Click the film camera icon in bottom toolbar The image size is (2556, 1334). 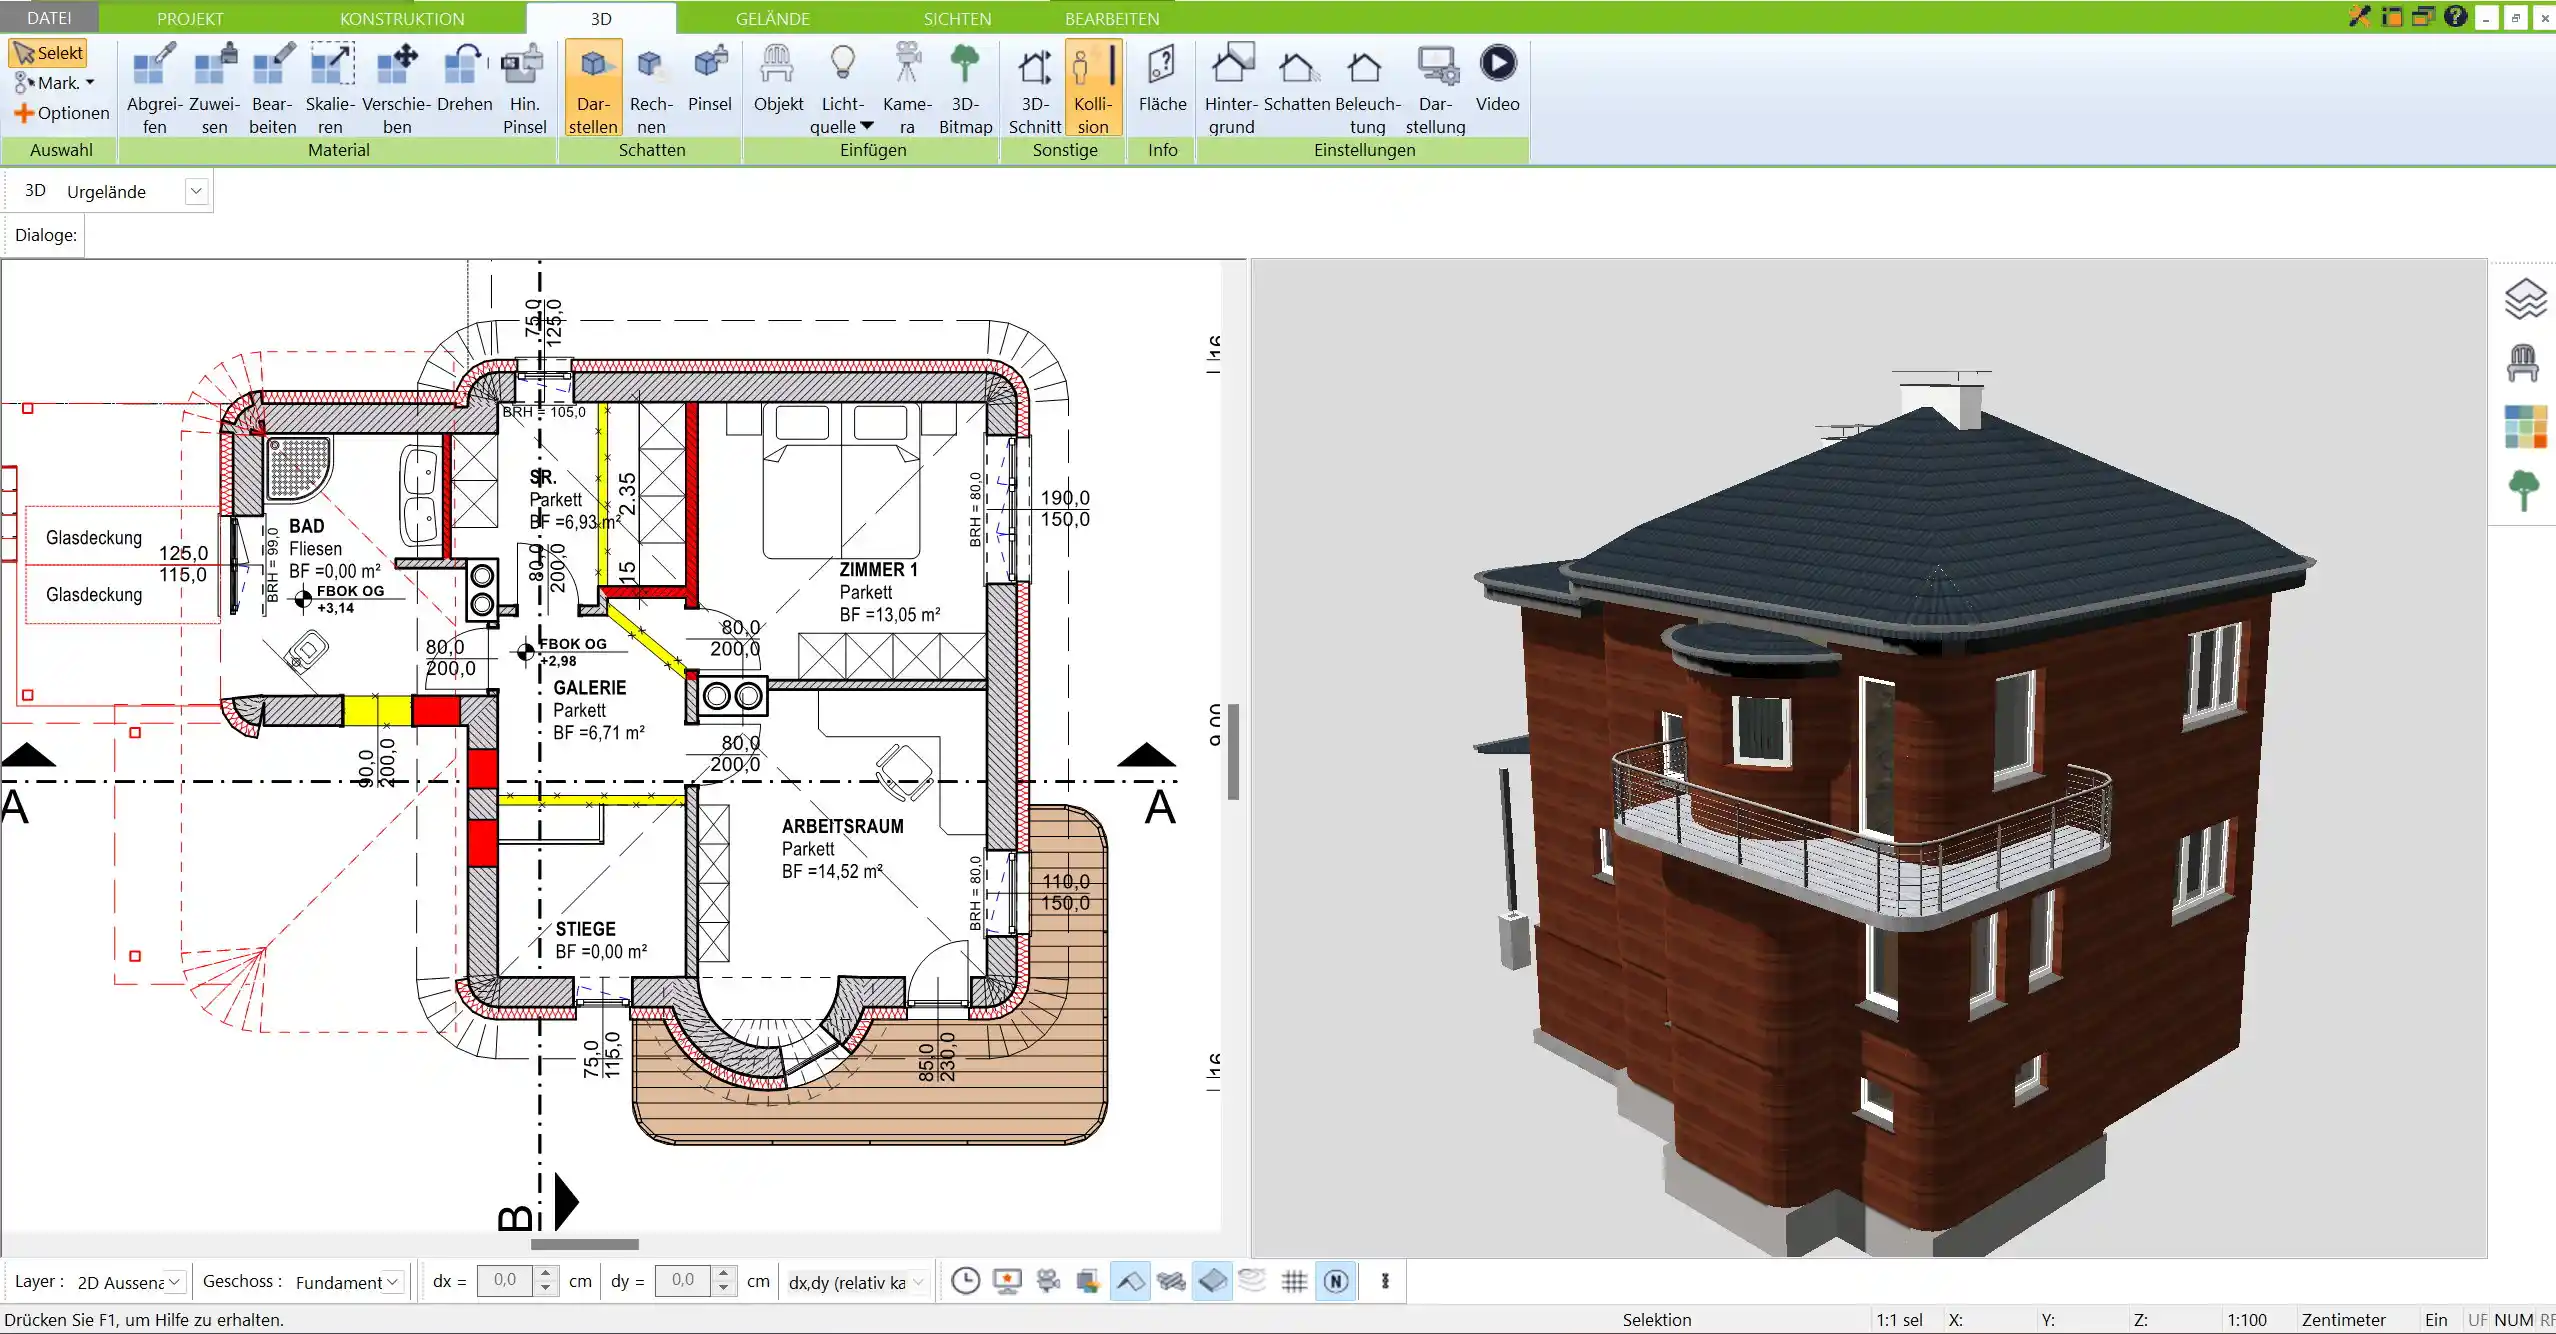click(x=1048, y=1281)
